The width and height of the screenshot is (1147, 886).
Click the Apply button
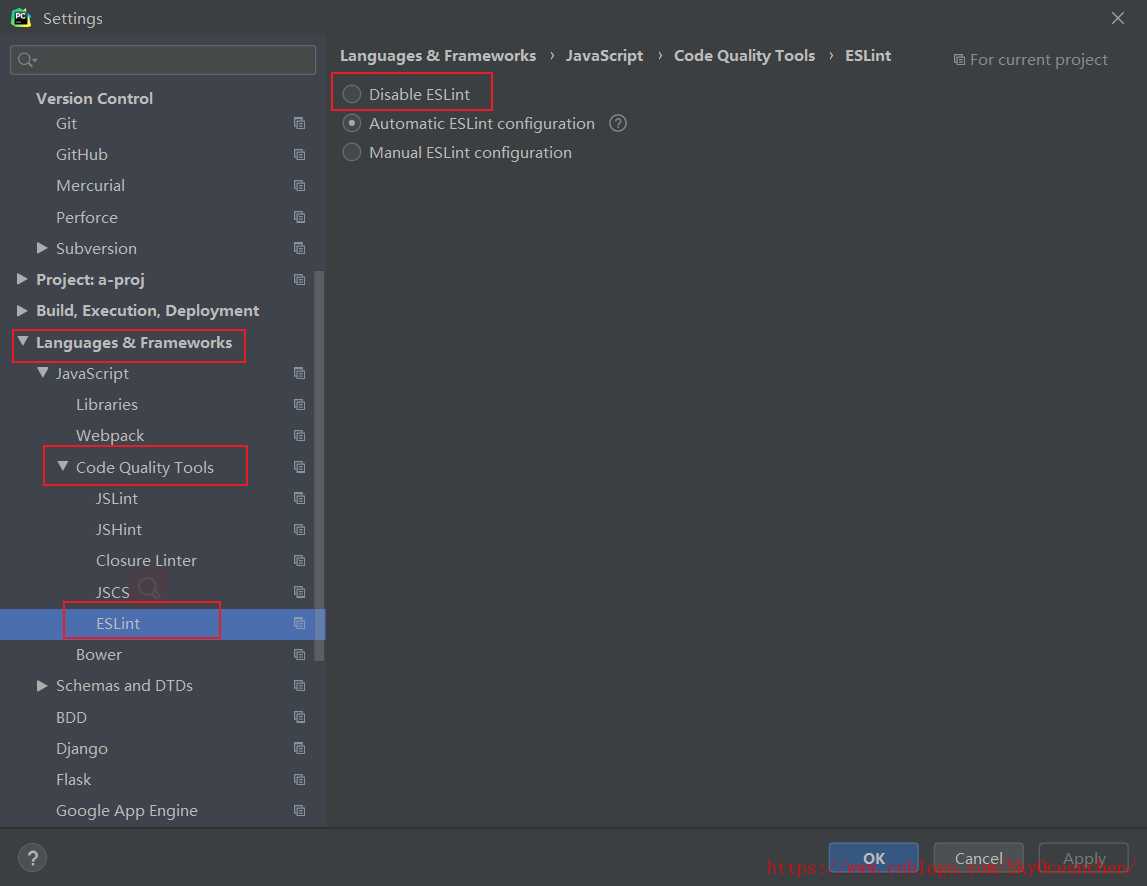[1083, 858]
